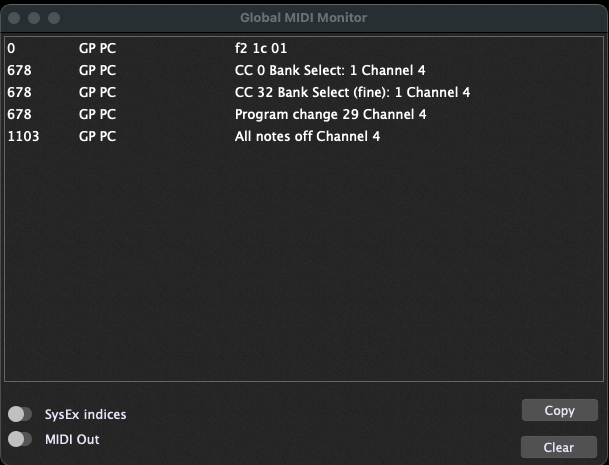Select the 'f2 1c 01' message row
This screenshot has width=609, height=465.
[304, 49]
